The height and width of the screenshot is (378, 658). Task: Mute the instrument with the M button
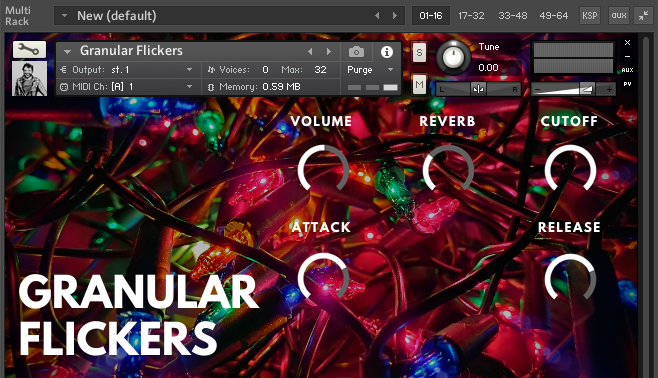(419, 85)
